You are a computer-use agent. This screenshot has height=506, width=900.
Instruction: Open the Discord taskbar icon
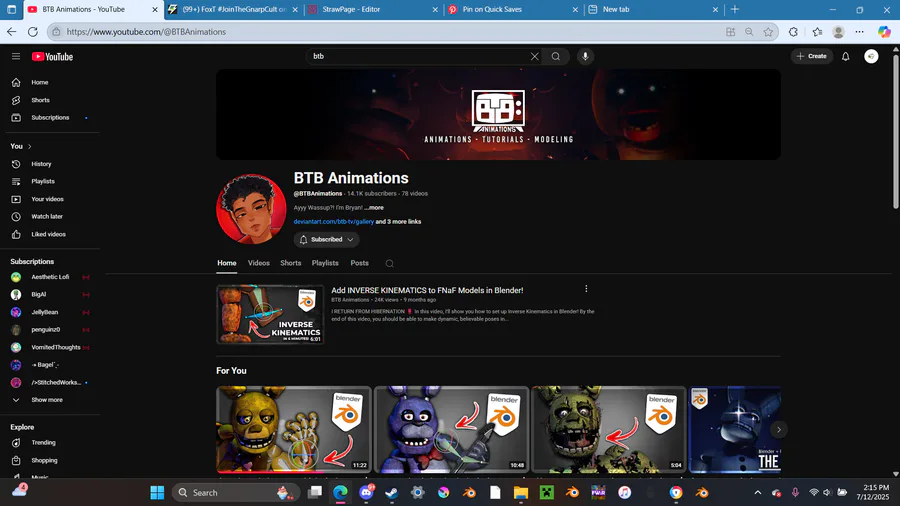[366, 492]
